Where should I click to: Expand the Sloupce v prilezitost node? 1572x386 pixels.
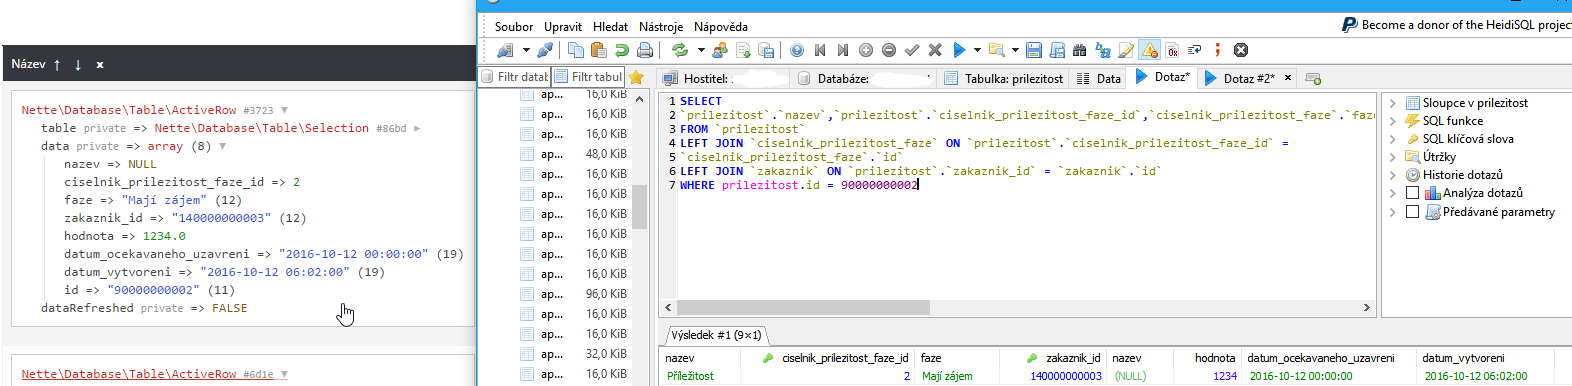click(x=1392, y=103)
